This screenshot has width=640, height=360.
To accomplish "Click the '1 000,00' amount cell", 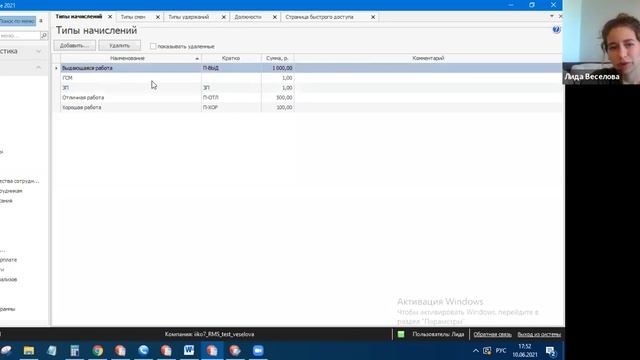I will click(x=278, y=68).
